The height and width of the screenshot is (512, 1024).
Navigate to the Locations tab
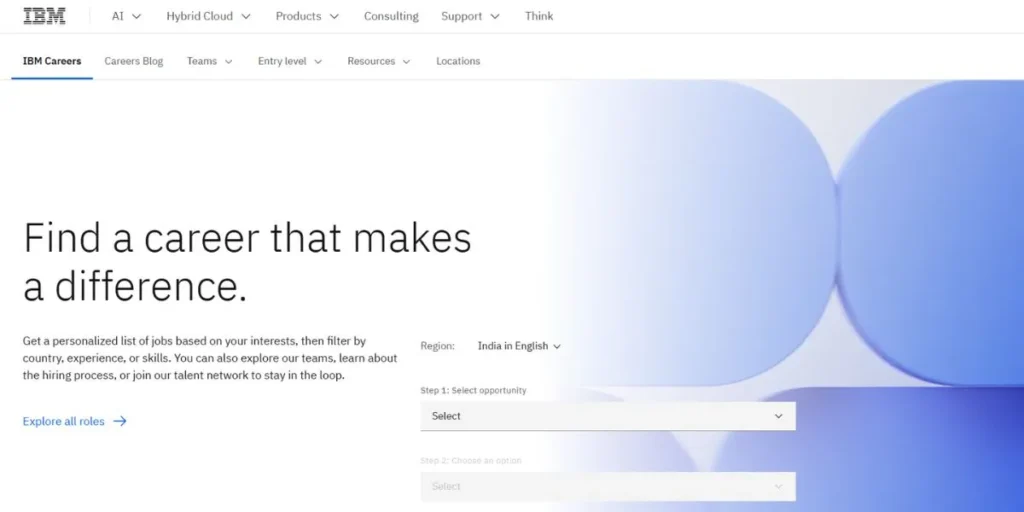(x=458, y=61)
